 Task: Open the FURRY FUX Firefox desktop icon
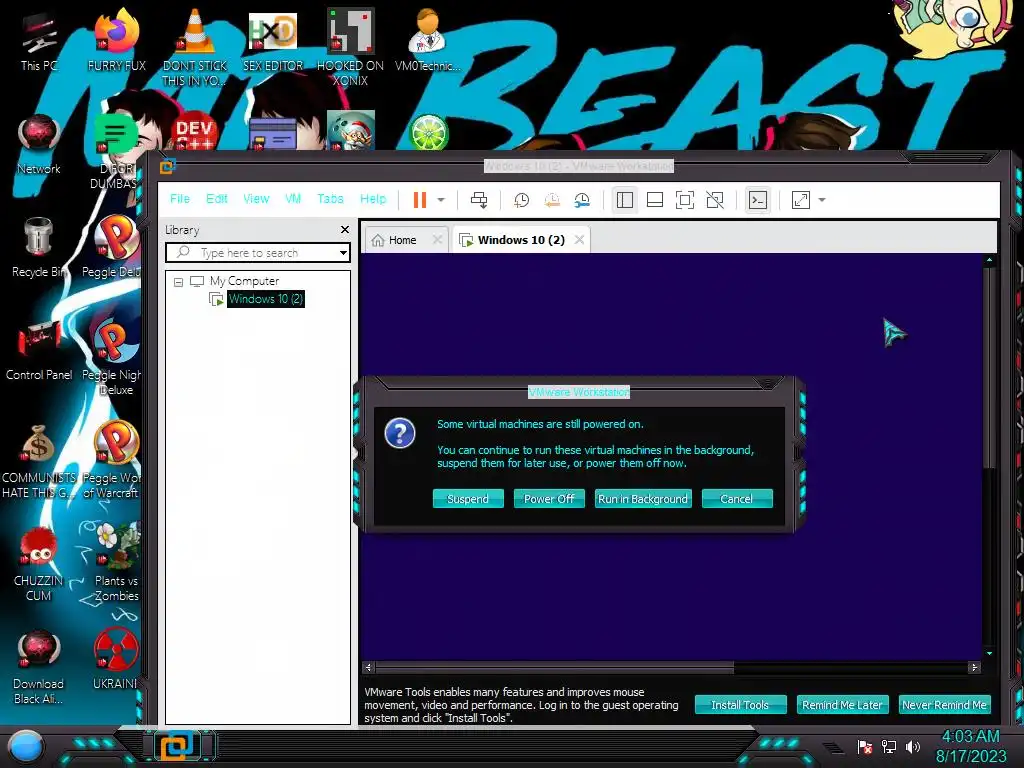[117, 40]
